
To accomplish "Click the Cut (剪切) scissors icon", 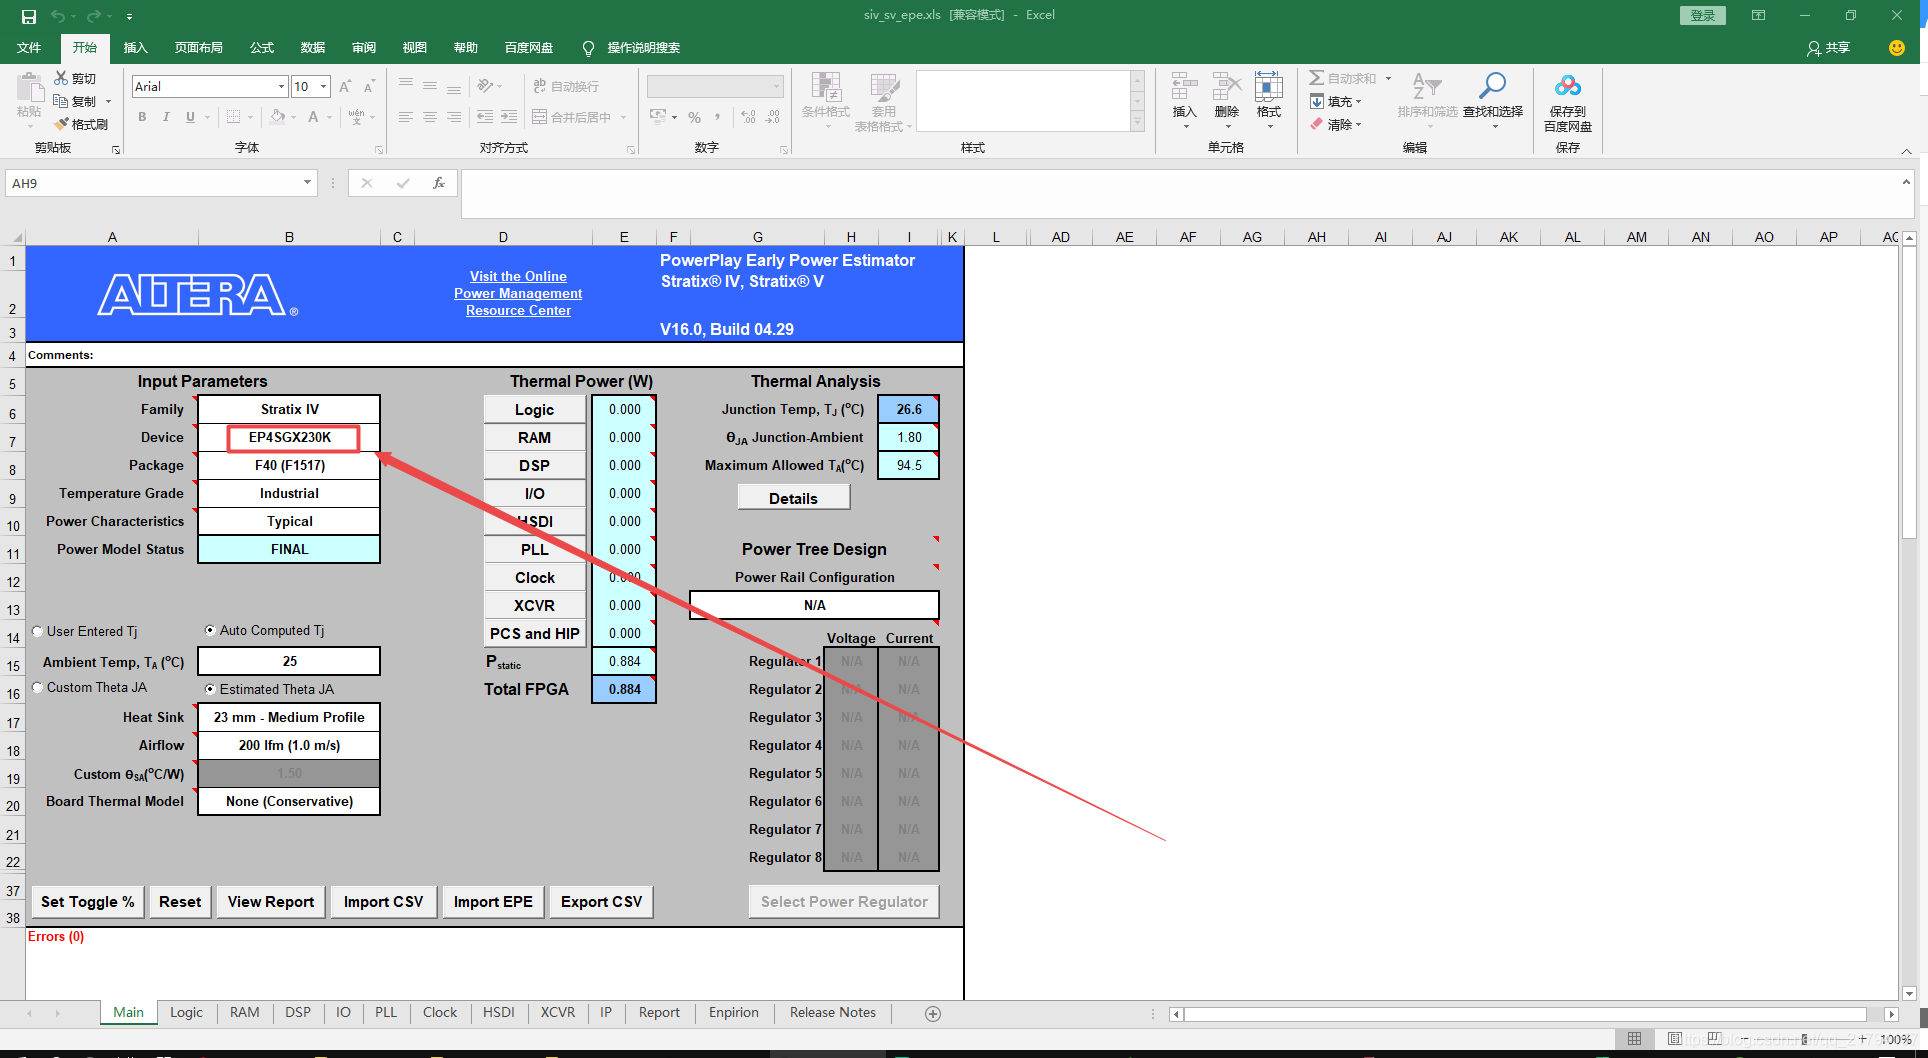I will [x=61, y=78].
